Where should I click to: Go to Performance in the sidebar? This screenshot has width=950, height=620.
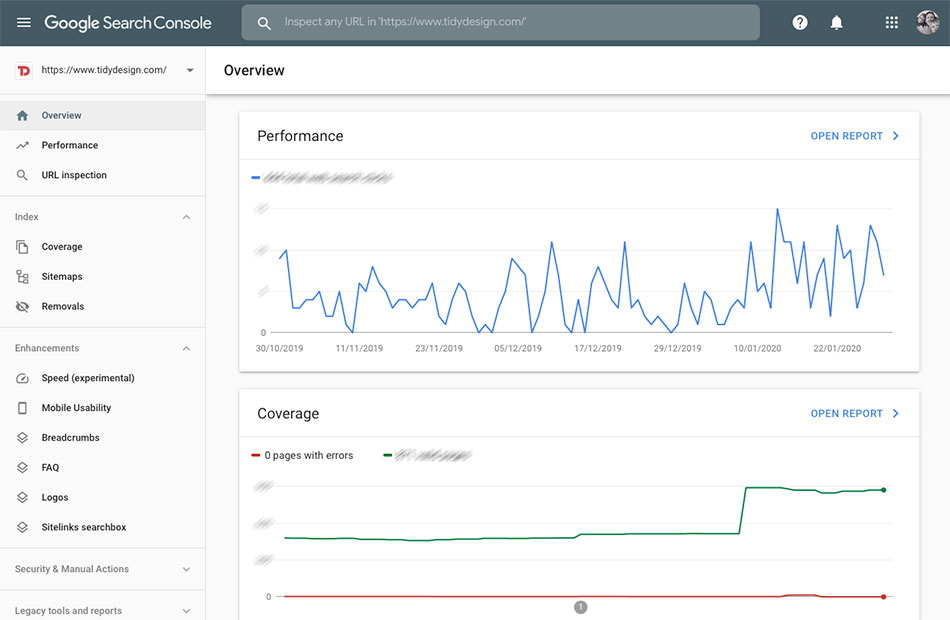(102, 145)
